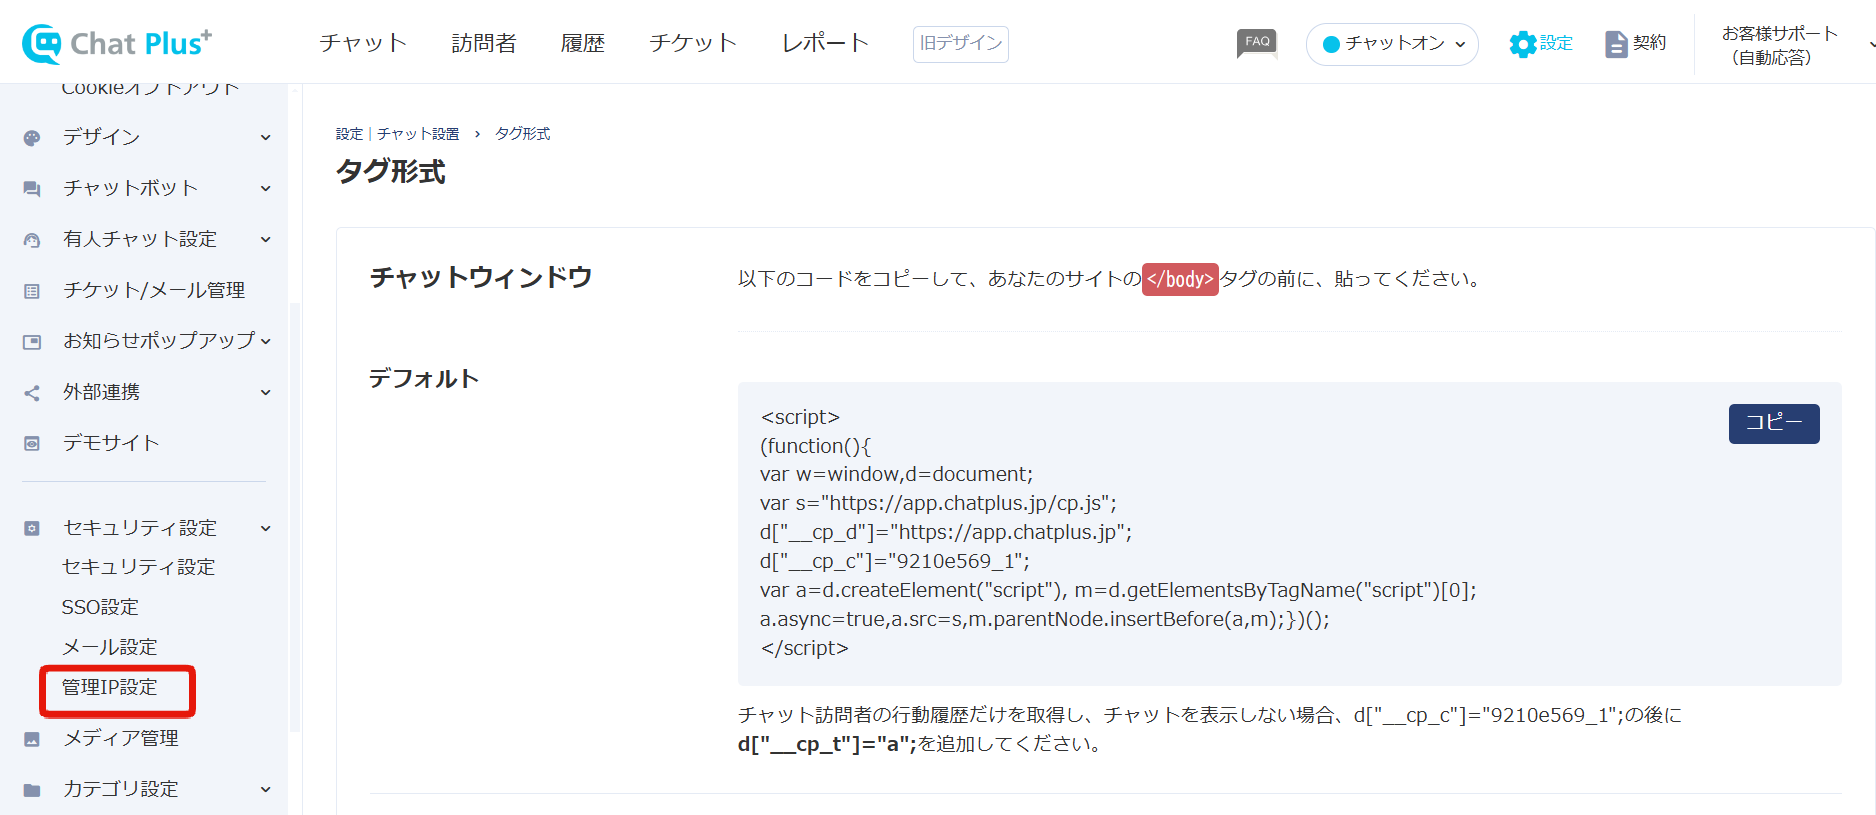Open the 設定 link in header
Screen dimensions: 1876x815
point(1556,43)
